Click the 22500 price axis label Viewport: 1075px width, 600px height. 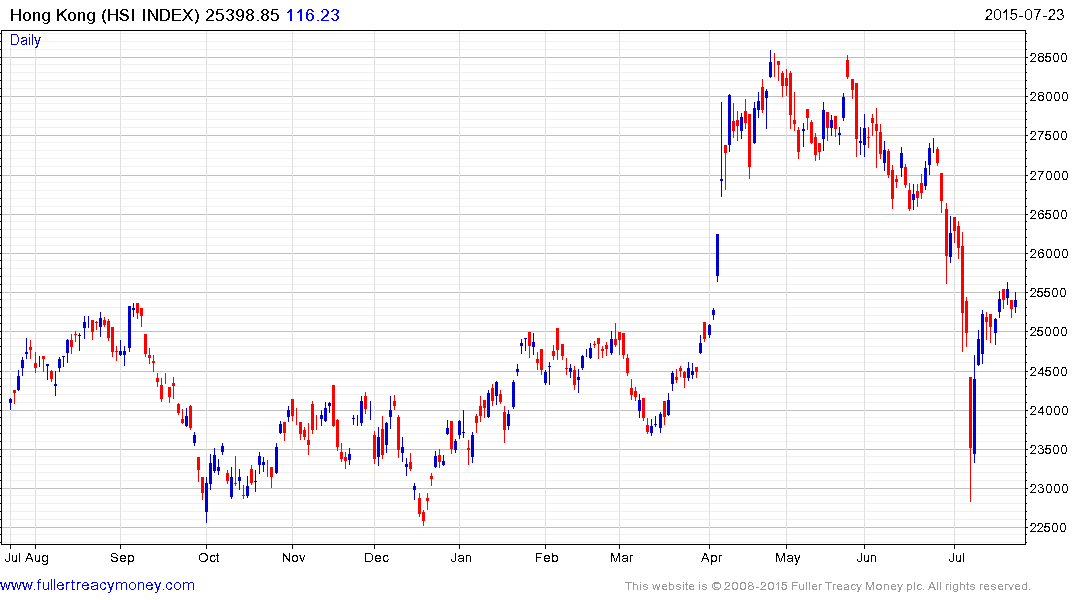pos(1048,528)
